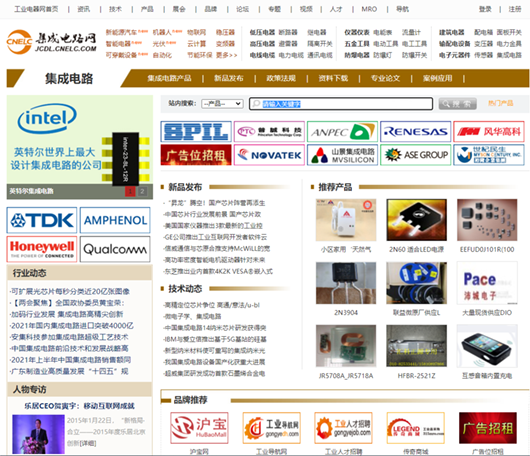Image resolution: width=530 pixels, height=456 pixels.
Task: Click the 登录 link at top right
Action: tap(485, 9)
